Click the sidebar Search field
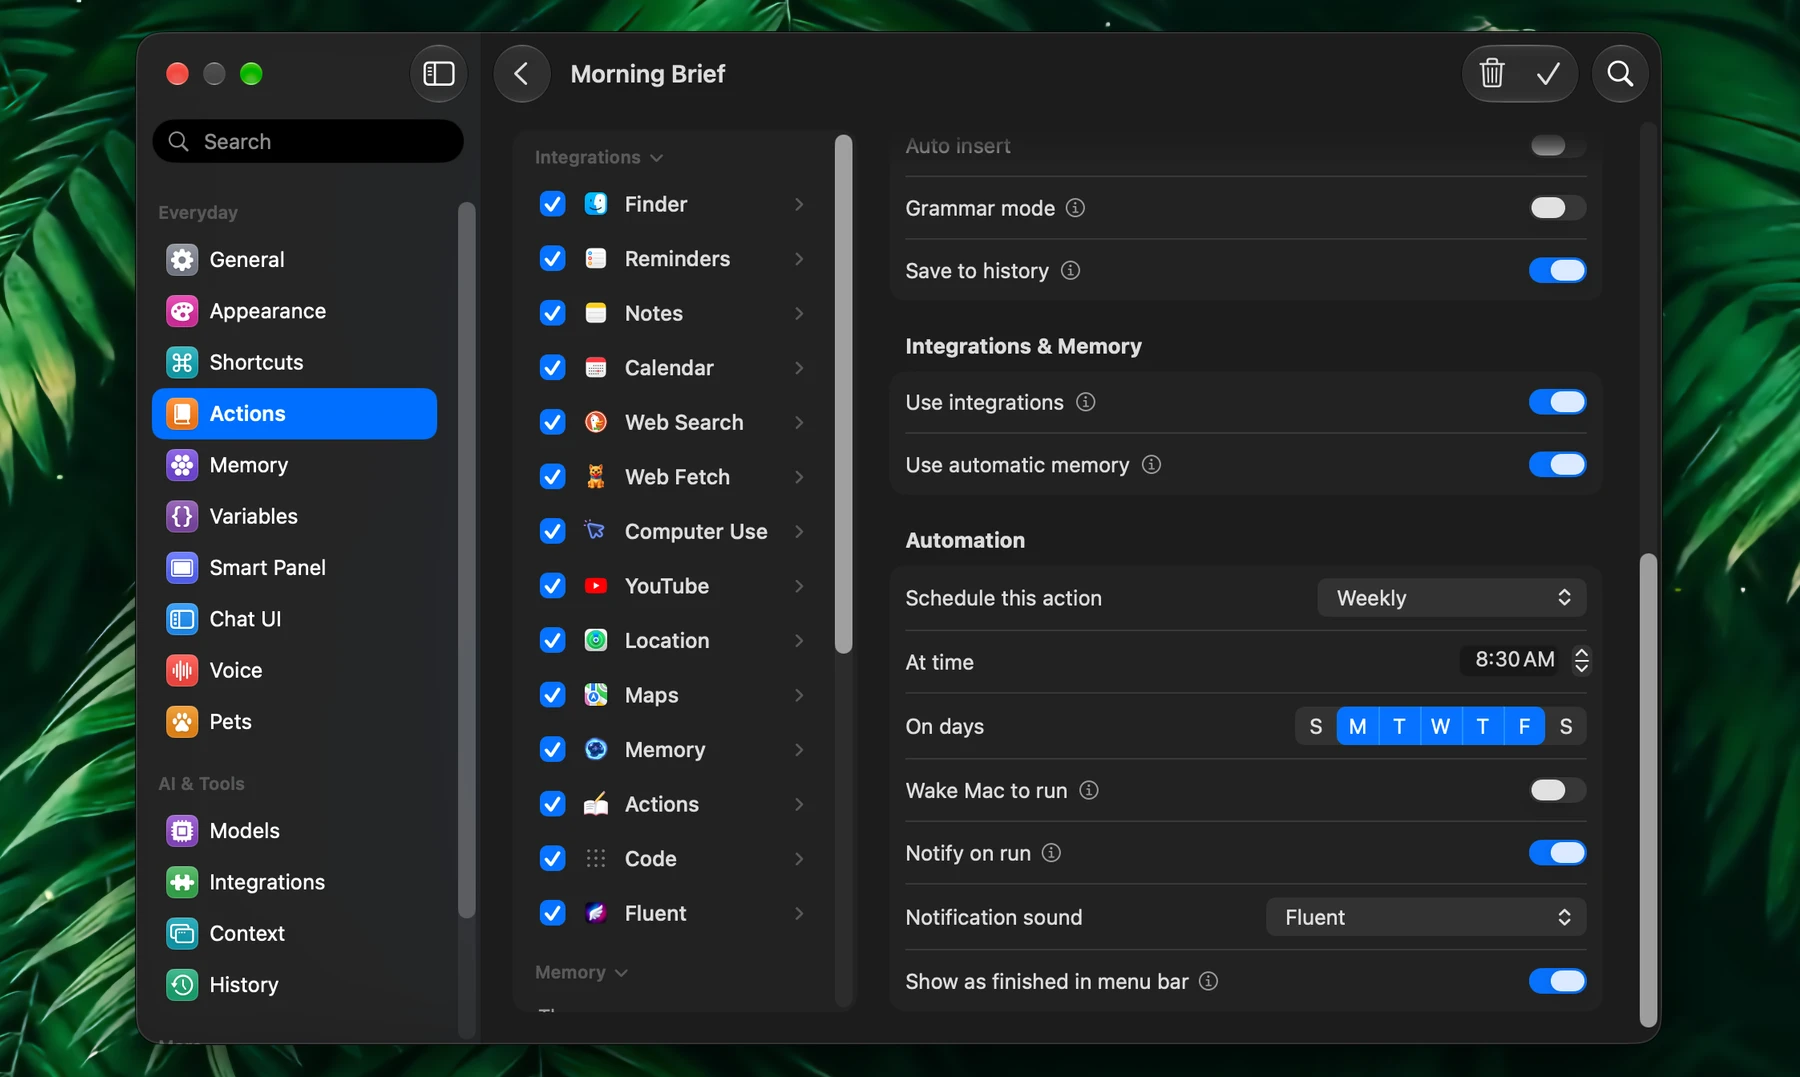 pos(308,141)
